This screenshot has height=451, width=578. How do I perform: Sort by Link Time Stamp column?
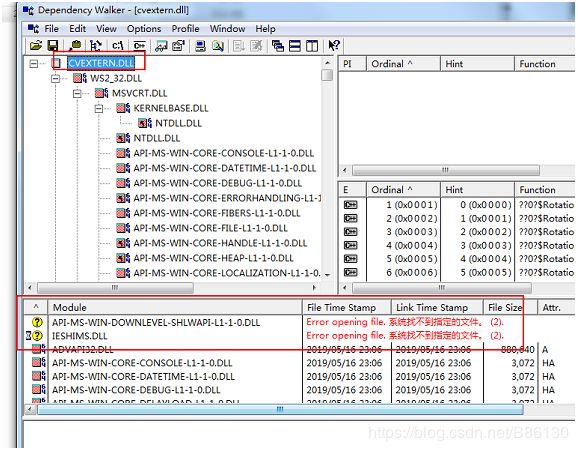[437, 307]
